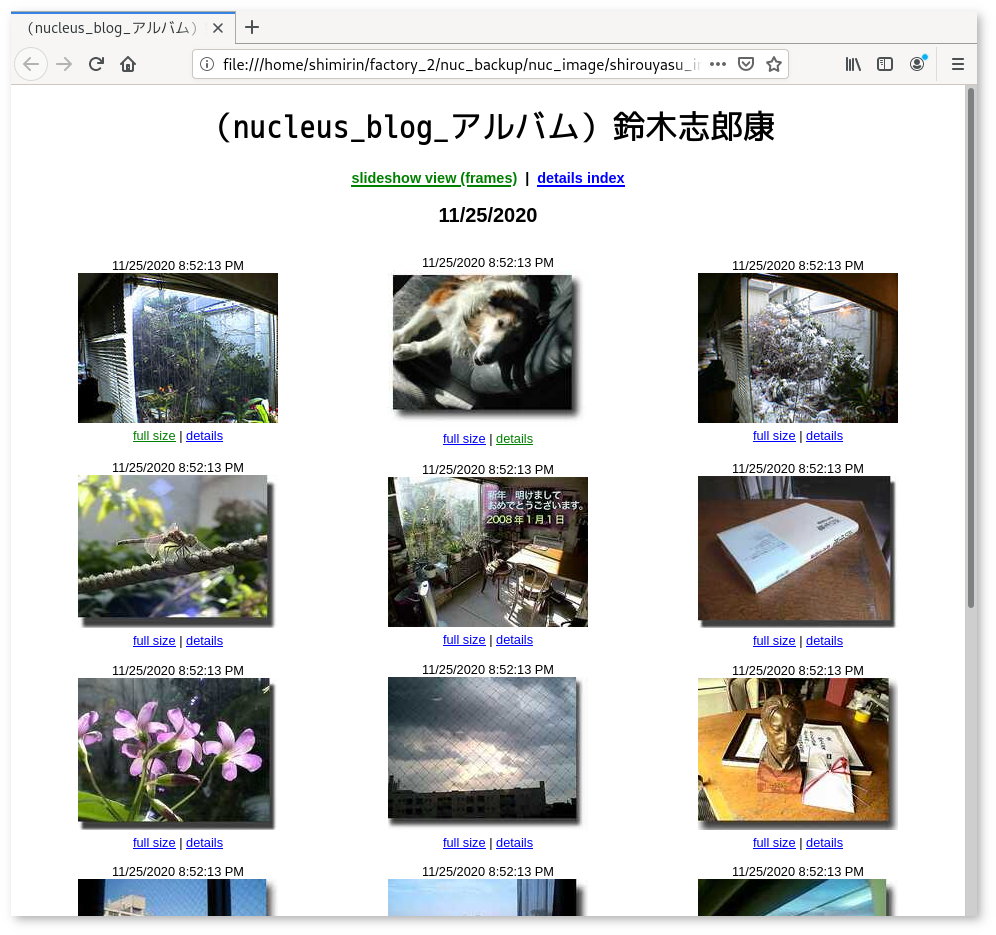Click the browser Back arrow button
996x935 pixels.
(x=31, y=64)
